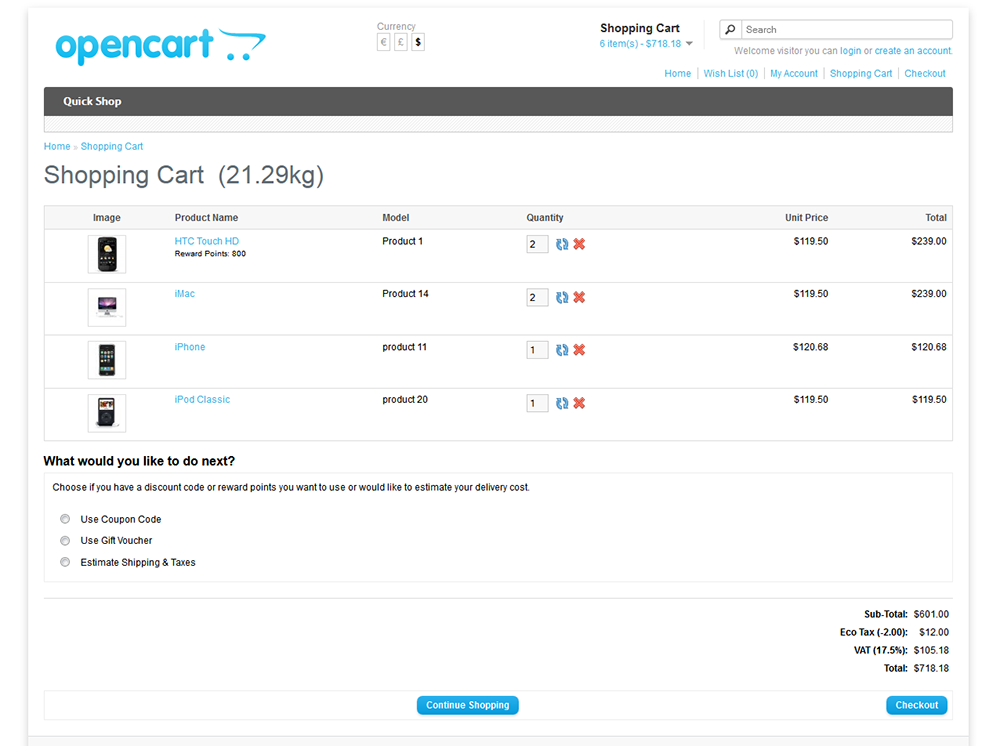Update quantity for HTC Touch HD
This screenshot has width=1000, height=746.
tap(562, 244)
